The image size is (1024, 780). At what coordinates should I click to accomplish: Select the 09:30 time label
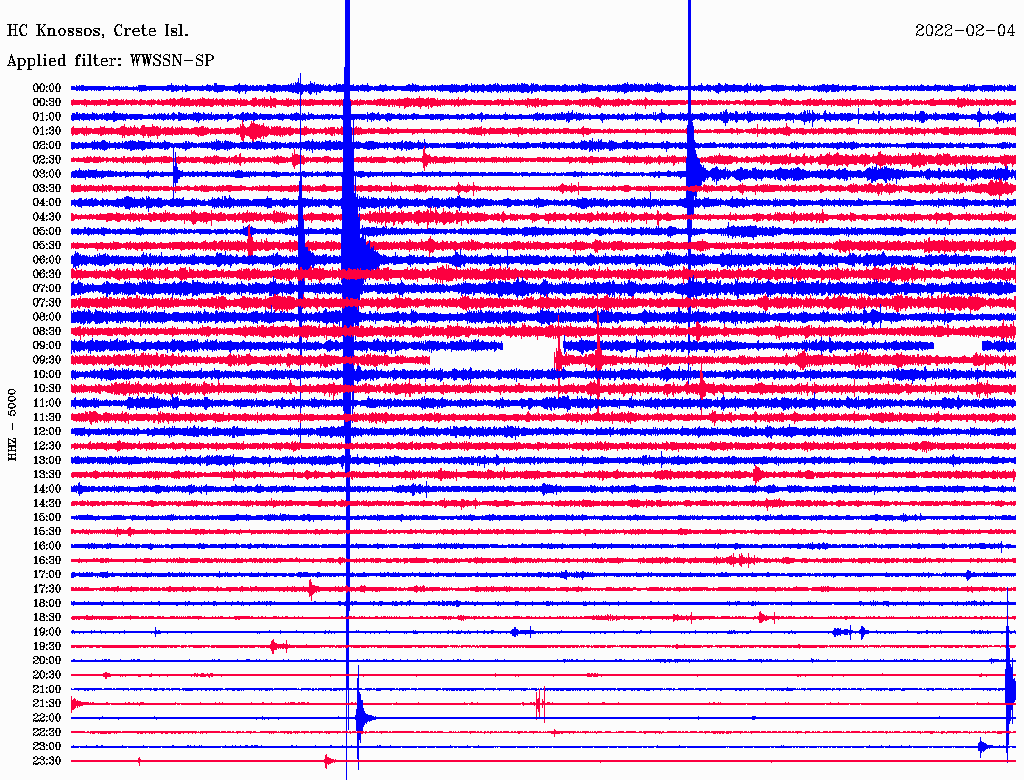coord(47,360)
